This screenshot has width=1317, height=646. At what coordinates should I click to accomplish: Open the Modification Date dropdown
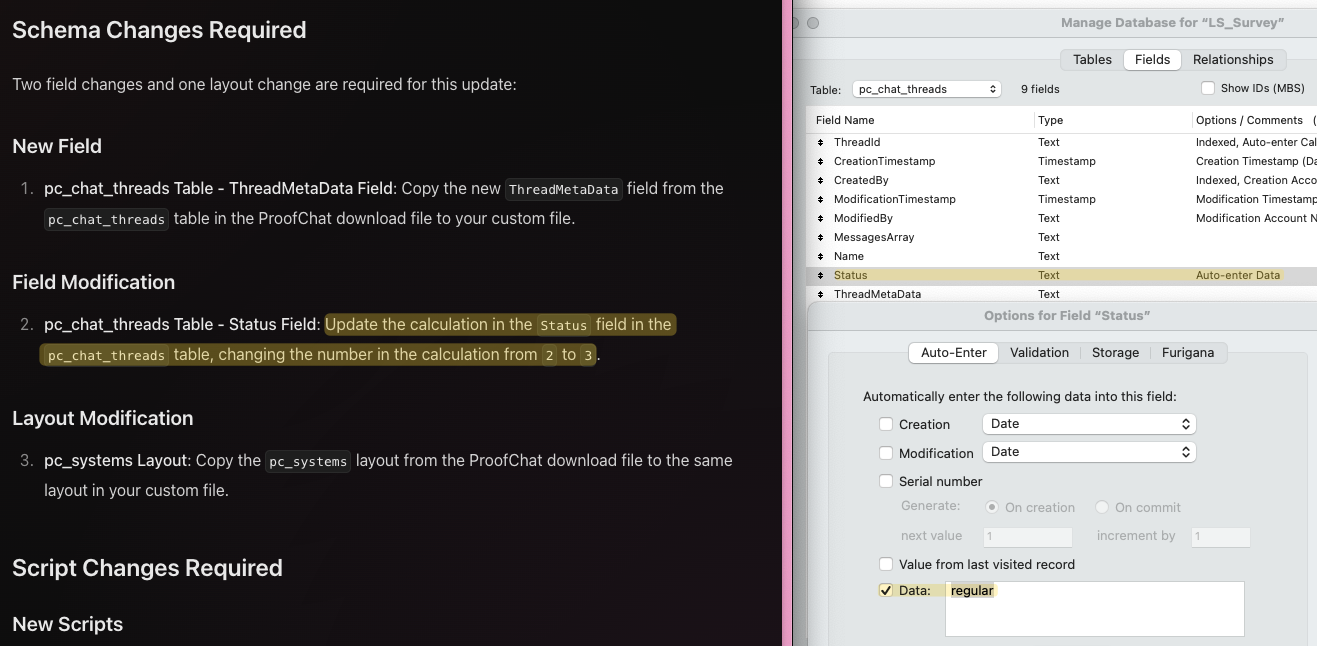coord(1089,452)
